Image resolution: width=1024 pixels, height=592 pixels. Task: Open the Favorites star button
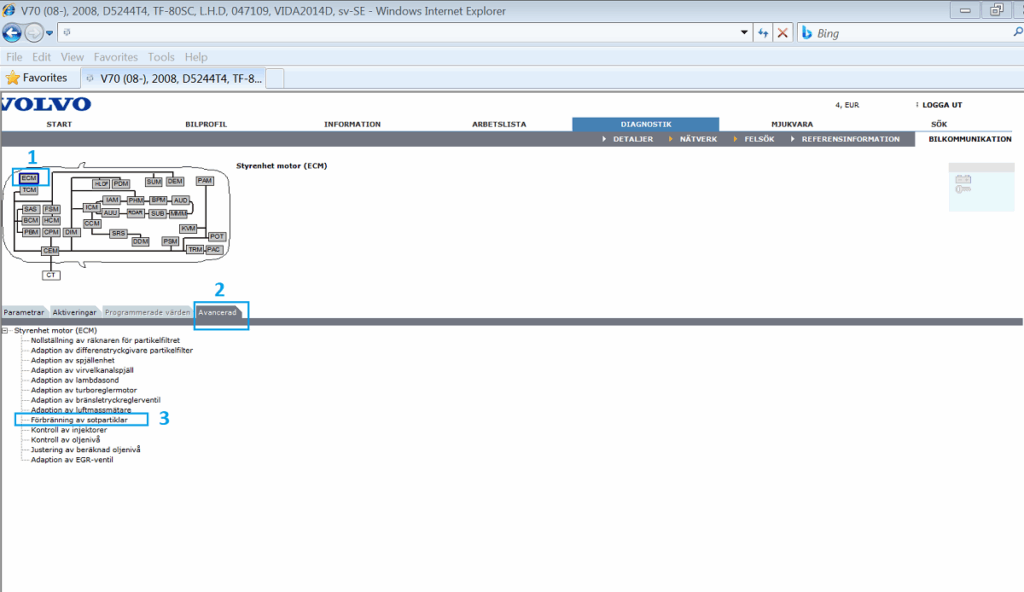37,77
